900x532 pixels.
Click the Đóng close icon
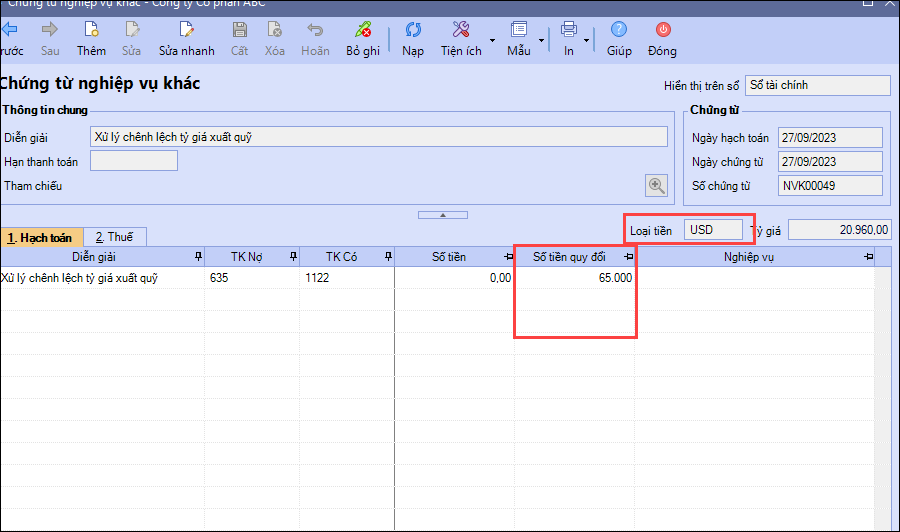(662, 30)
